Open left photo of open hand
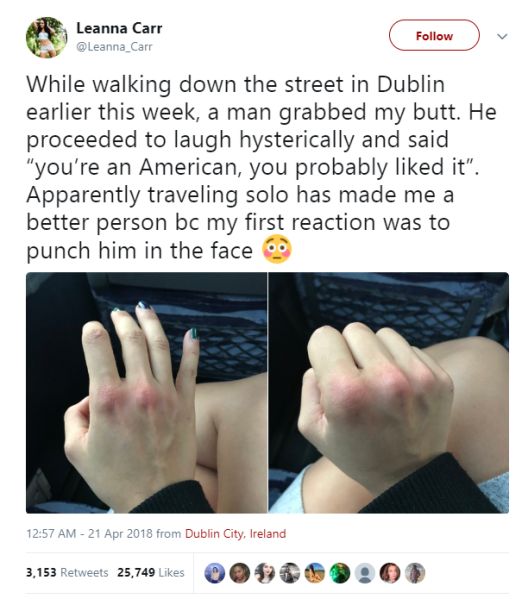This screenshot has width=528, height=599. [x=146, y=392]
